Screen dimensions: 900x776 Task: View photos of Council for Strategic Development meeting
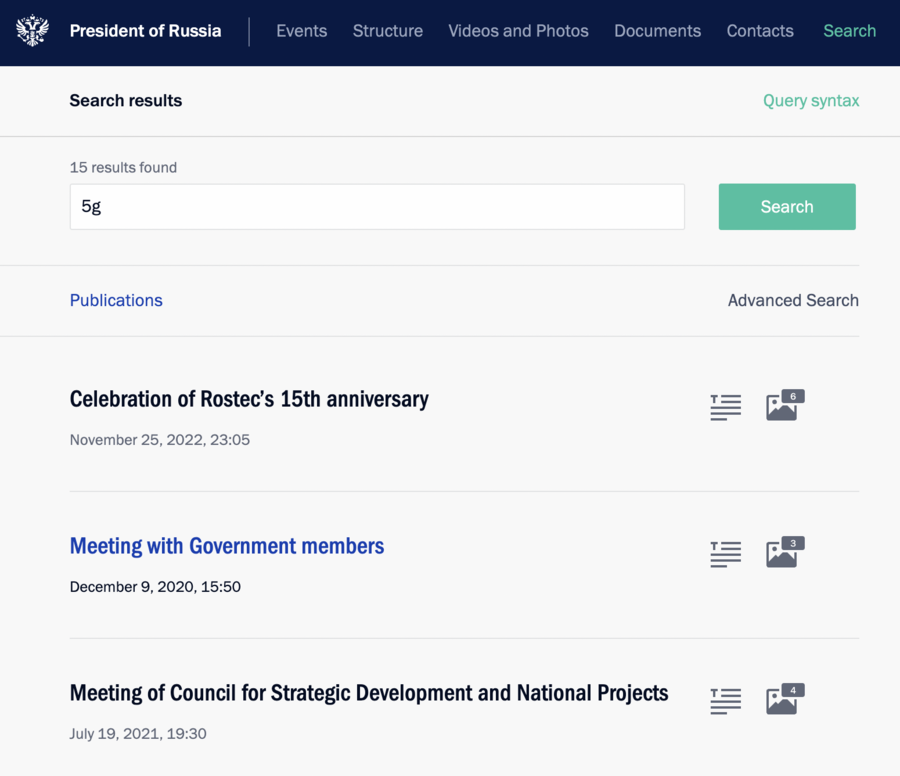[x=785, y=699]
